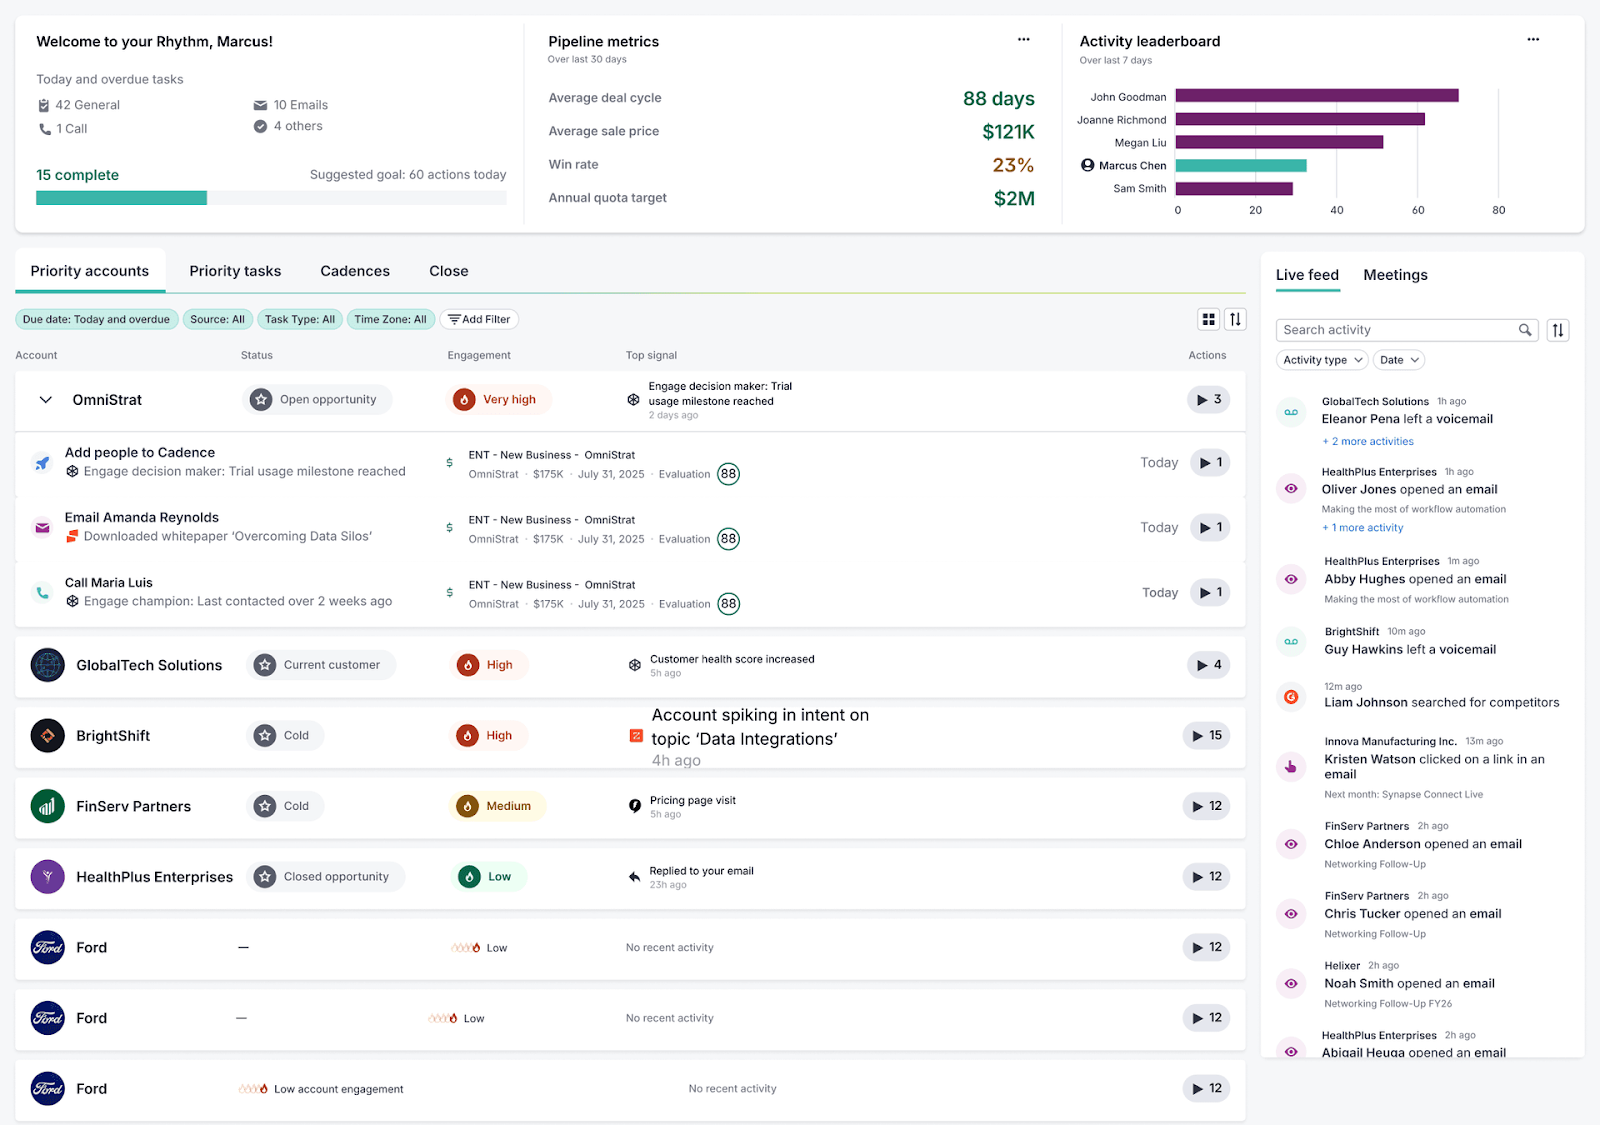Open the Activity type dropdown
Screen dimensions: 1600x1125
coord(1321,360)
